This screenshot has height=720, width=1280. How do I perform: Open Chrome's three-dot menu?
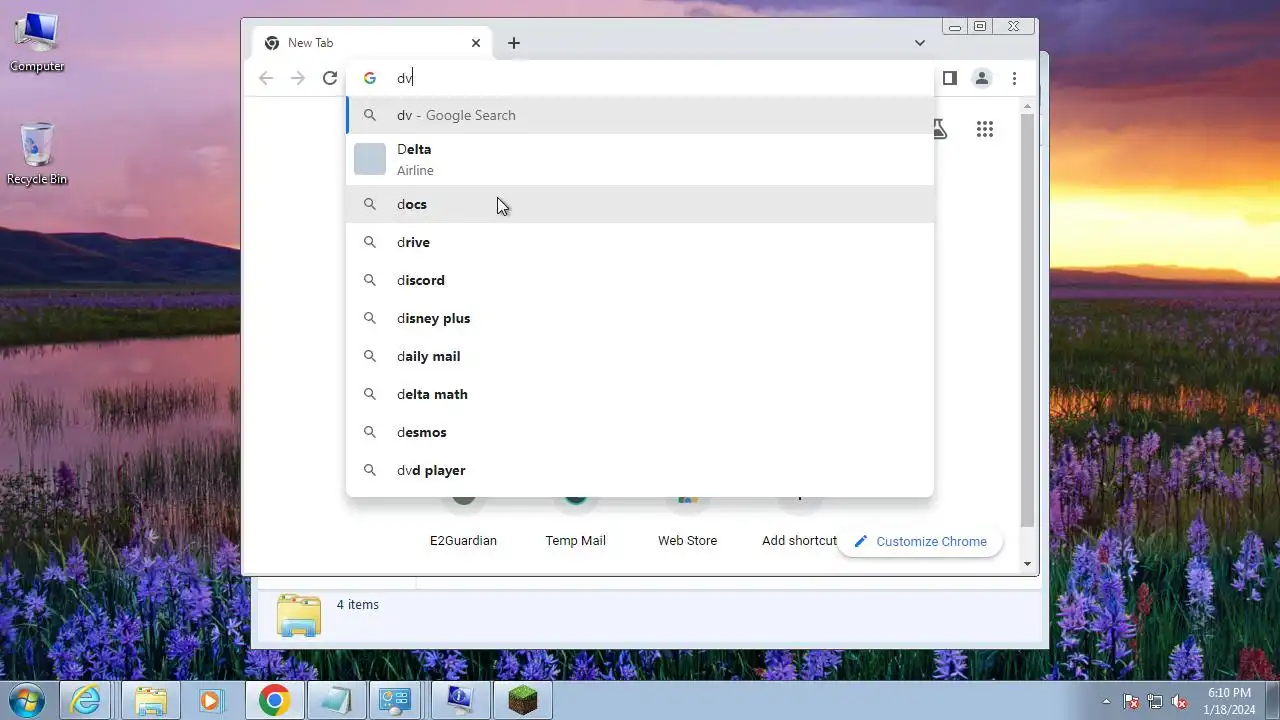click(1014, 78)
